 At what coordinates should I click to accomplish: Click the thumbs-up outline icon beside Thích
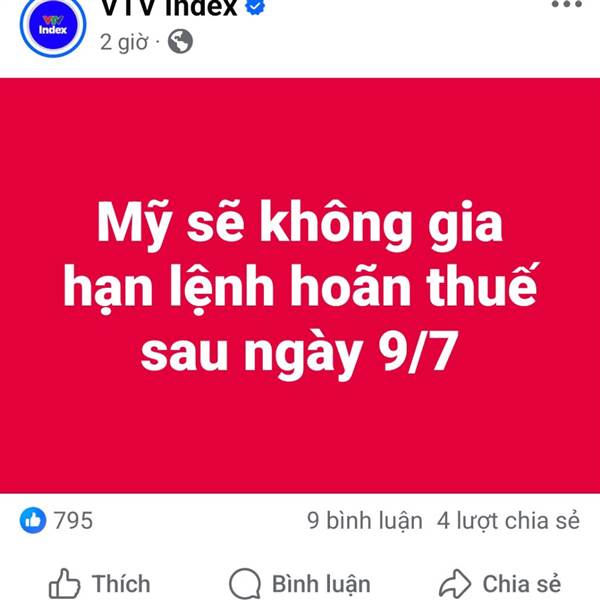tap(64, 584)
